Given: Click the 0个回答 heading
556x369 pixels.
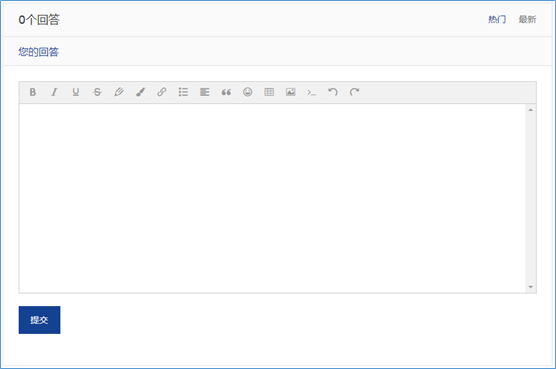Looking at the screenshot, I should click(x=39, y=19).
